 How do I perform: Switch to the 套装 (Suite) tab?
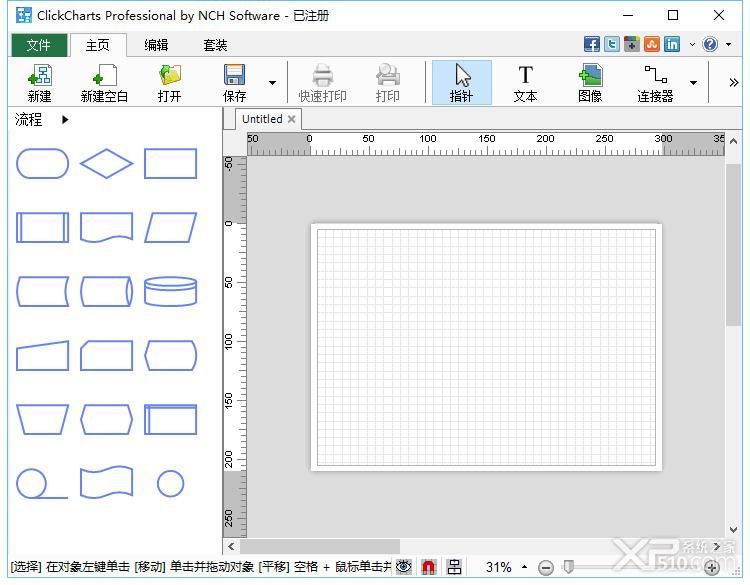pos(215,45)
